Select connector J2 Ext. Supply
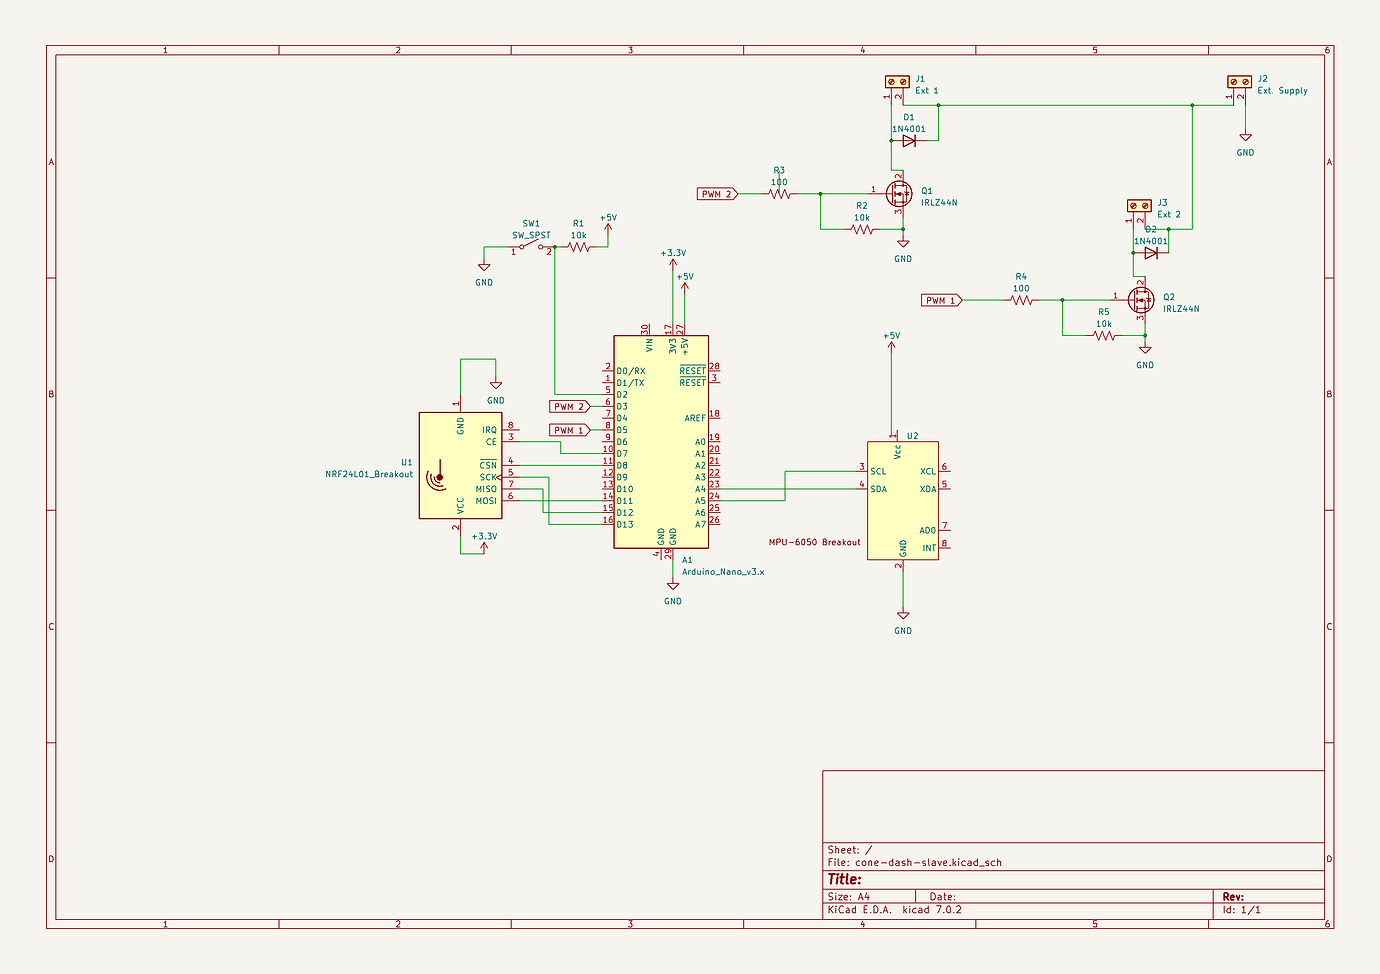Viewport: 1380px width, 974px height. (1240, 80)
